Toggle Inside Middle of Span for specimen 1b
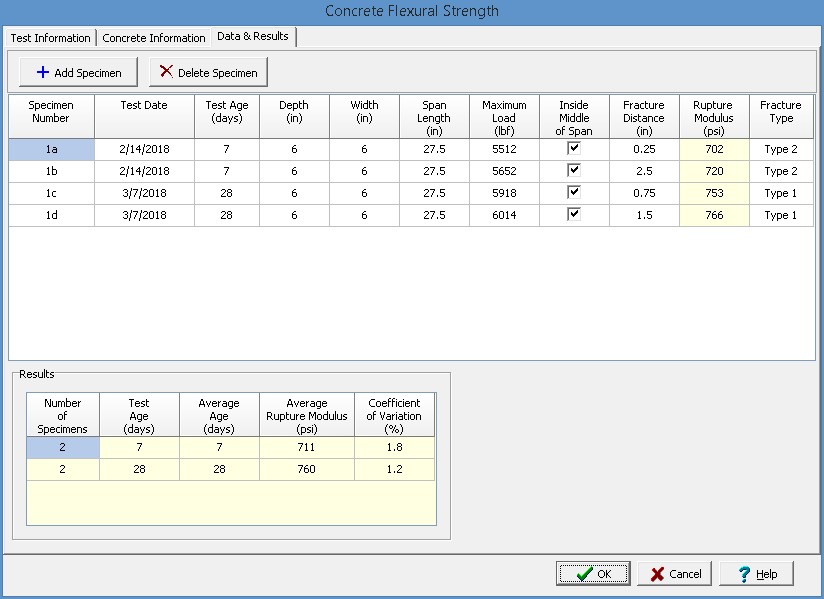824x599 pixels. point(574,170)
